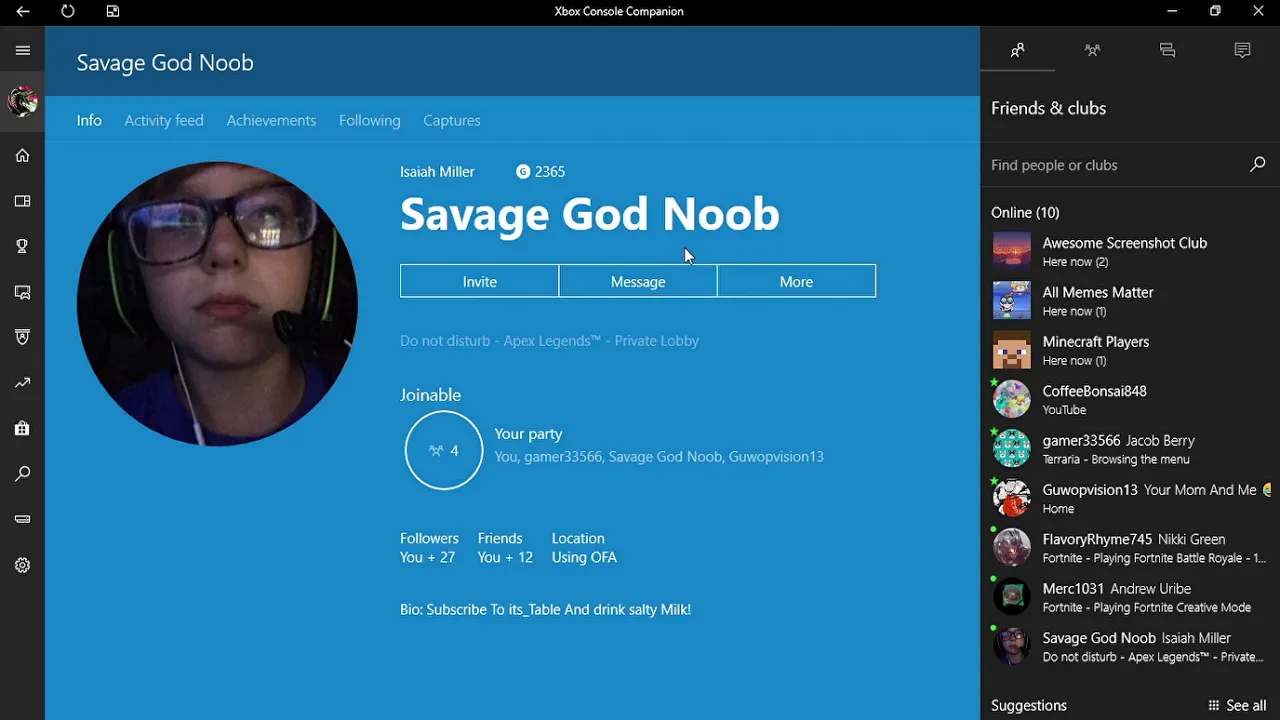This screenshot has width=1280, height=720.
Task: Open the Achievements profile tab
Action: (x=271, y=120)
